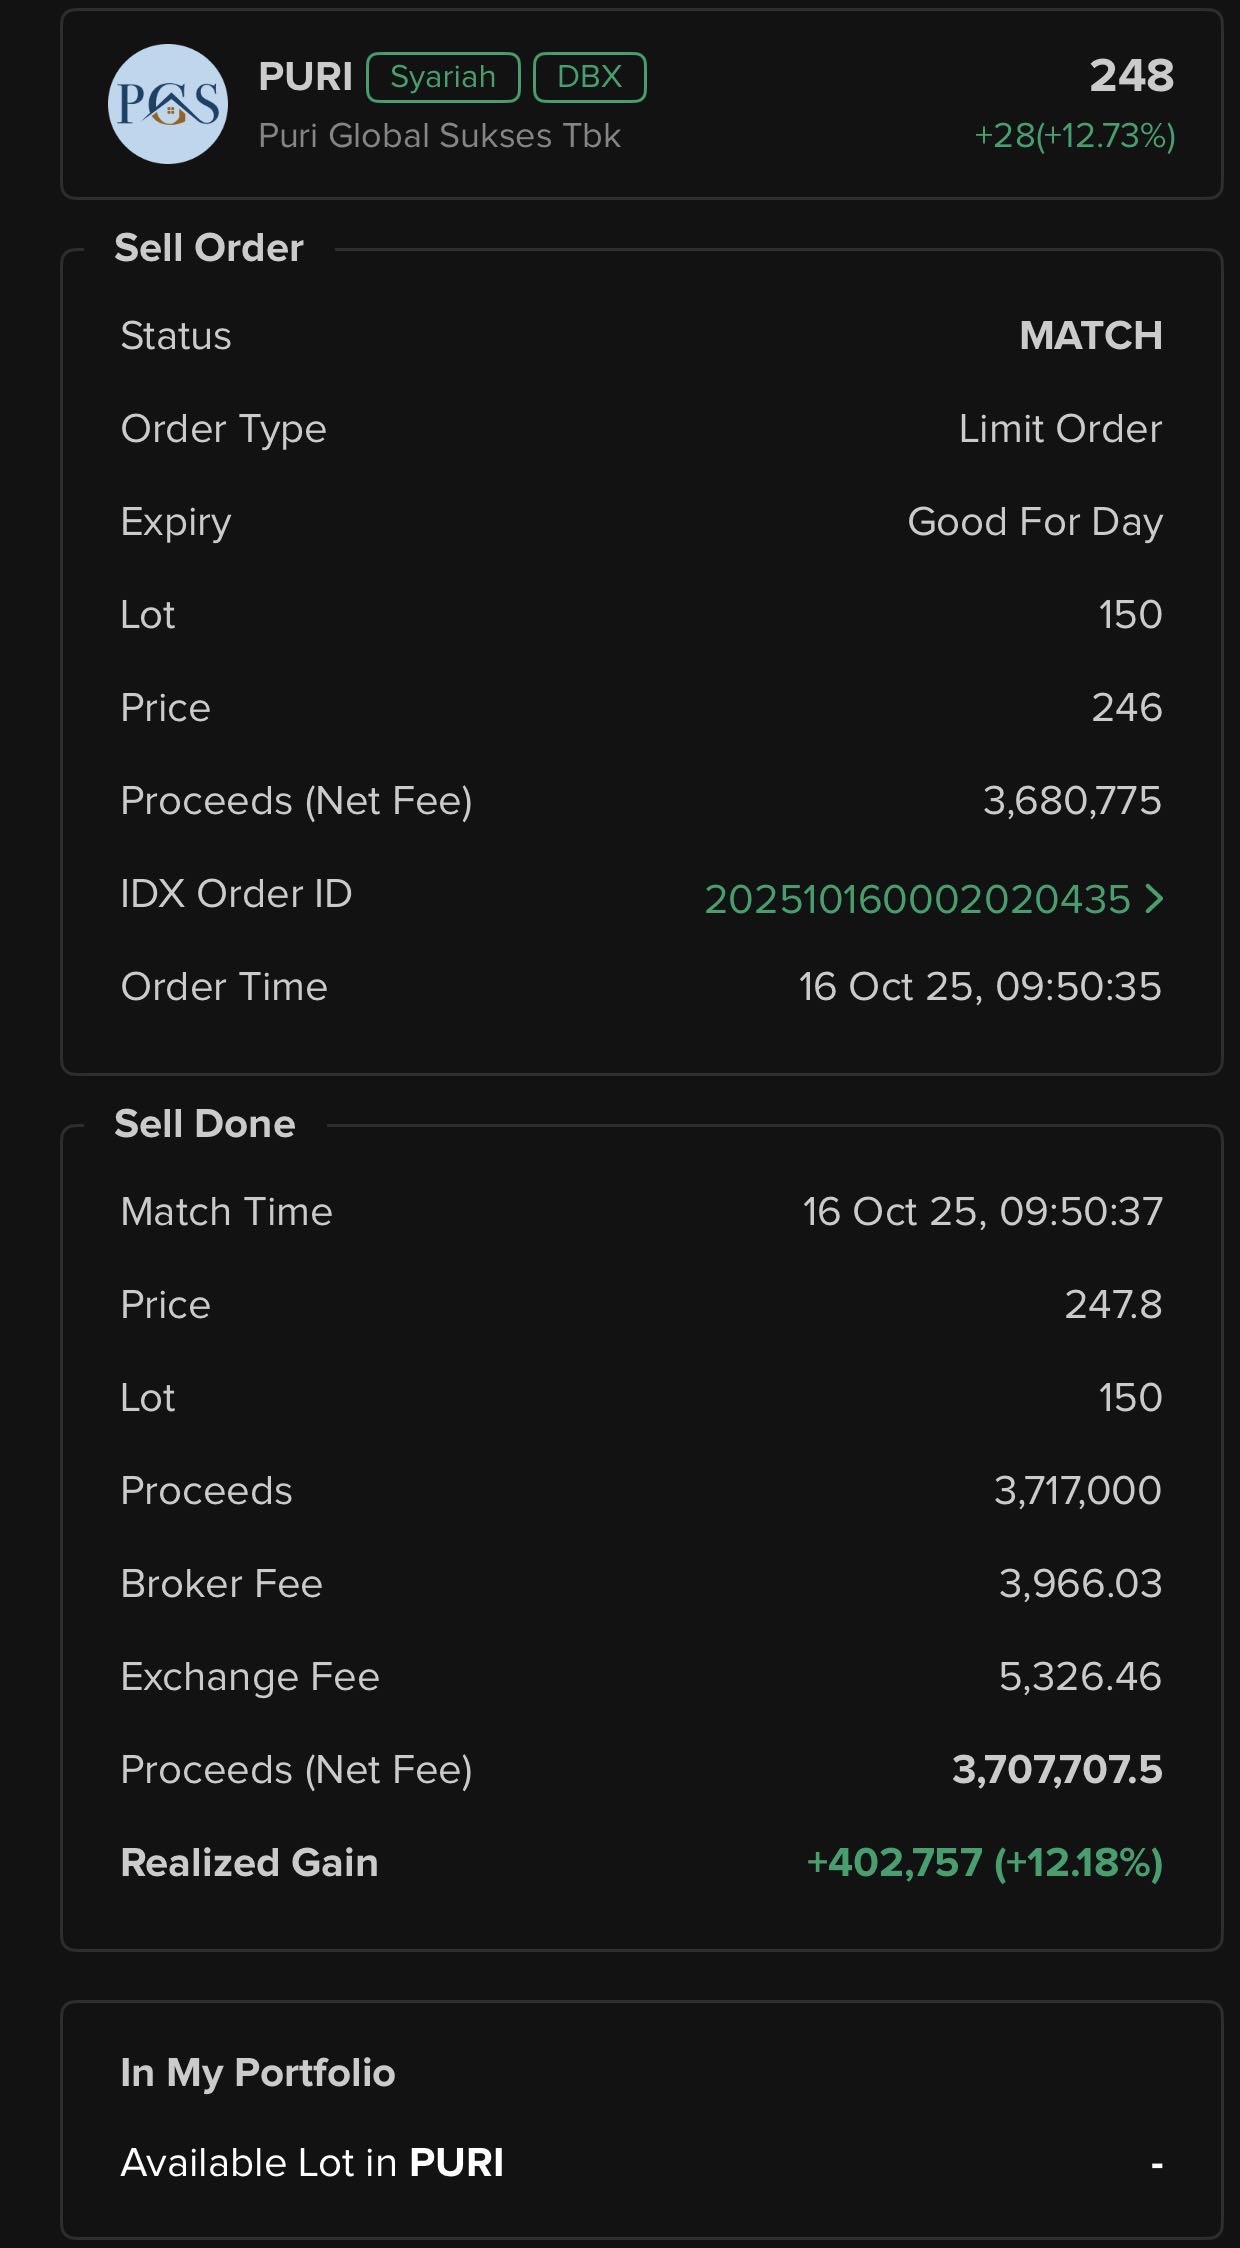The image size is (1240, 2248).
Task: Open the Syariah badge
Action: click(x=443, y=77)
